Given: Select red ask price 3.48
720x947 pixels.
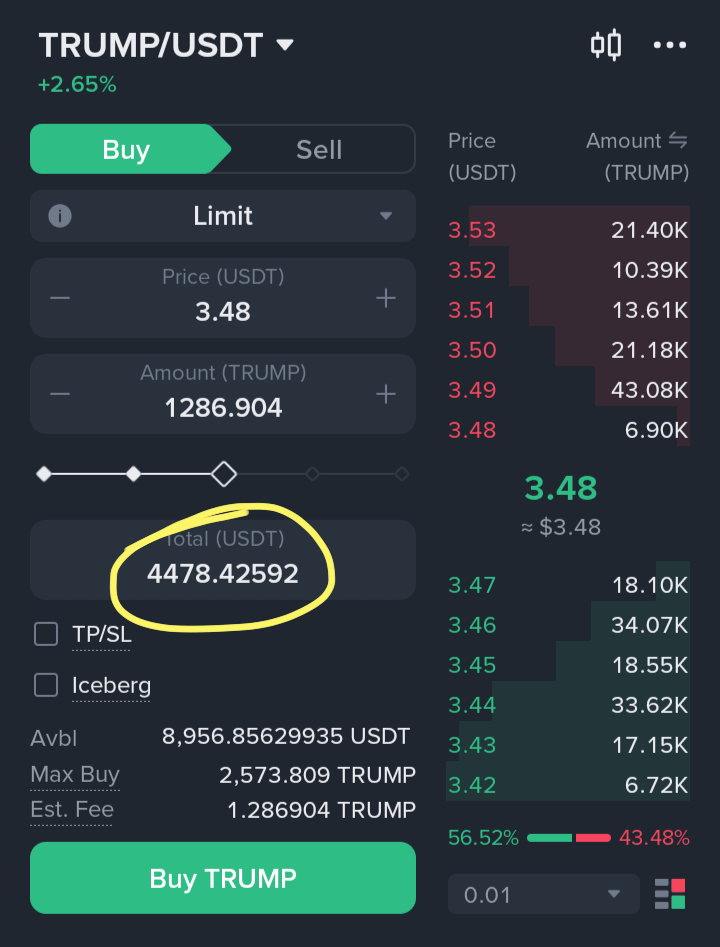Looking at the screenshot, I should [472, 430].
